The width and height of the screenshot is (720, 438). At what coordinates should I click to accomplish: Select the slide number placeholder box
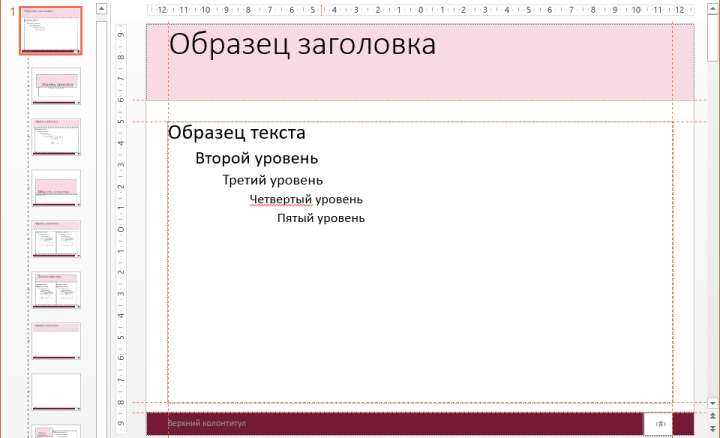pyautogui.click(x=658, y=424)
